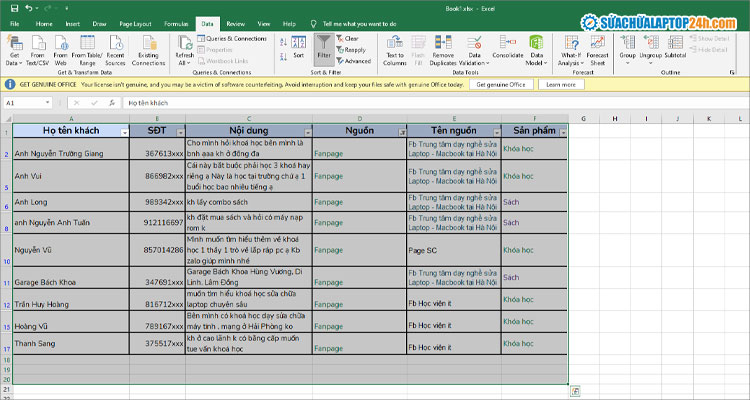750x400 pixels.
Task: Click From Text/CSV import icon
Action: (38, 46)
